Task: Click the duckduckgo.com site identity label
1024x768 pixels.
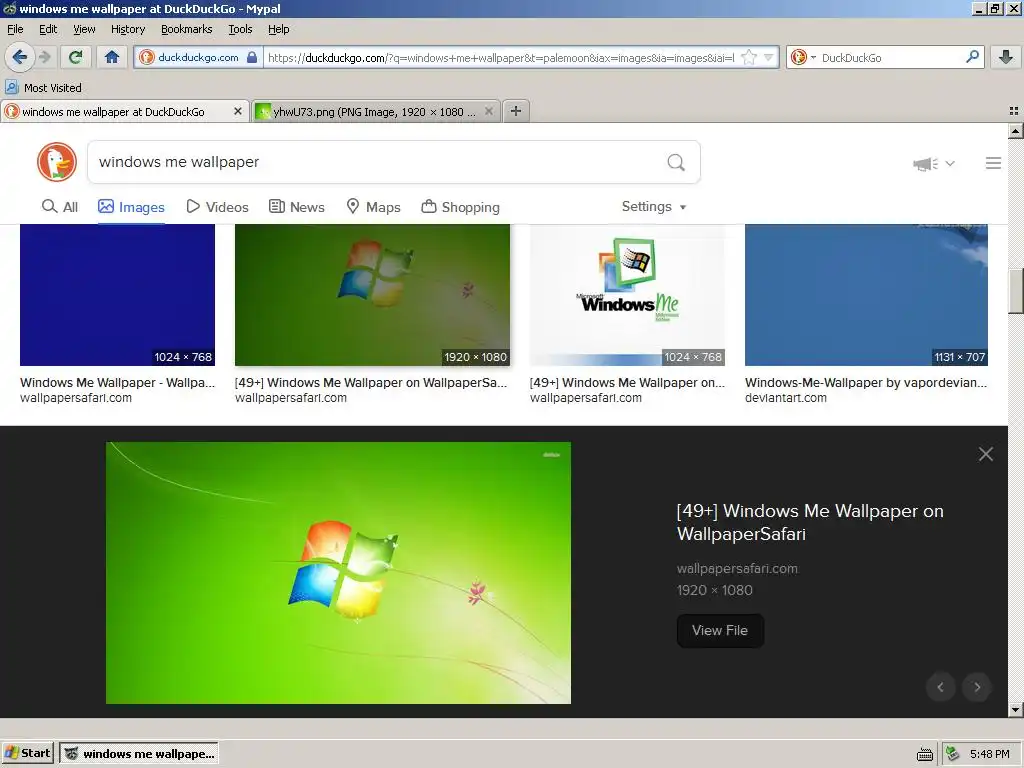Action: point(198,57)
